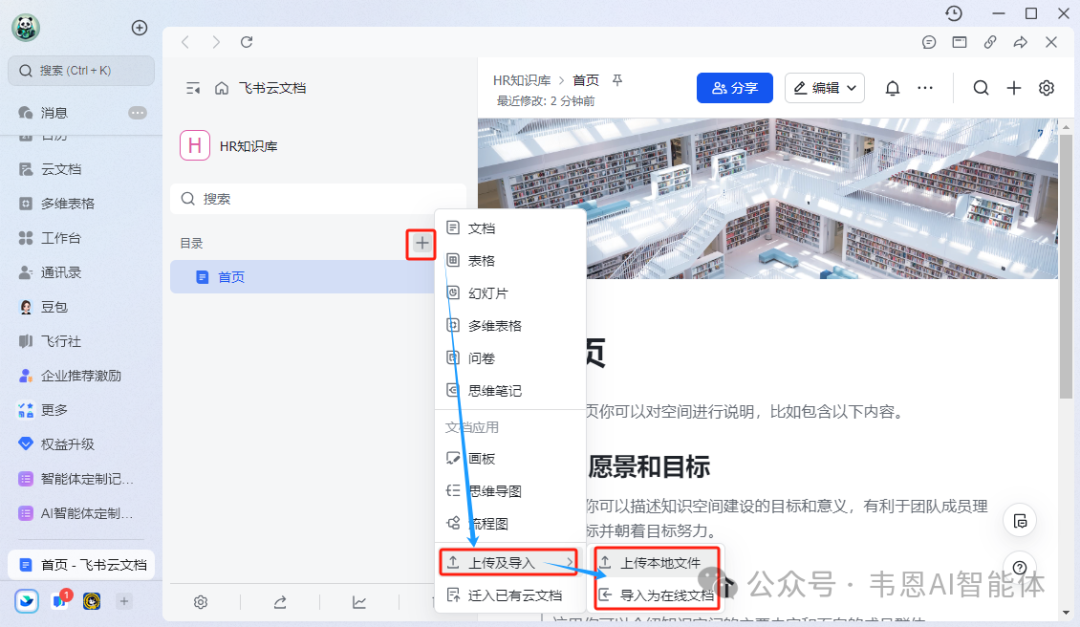Click the 搜索 field in the knowledge base panel
The height and width of the screenshot is (627, 1080).
tap(318, 199)
